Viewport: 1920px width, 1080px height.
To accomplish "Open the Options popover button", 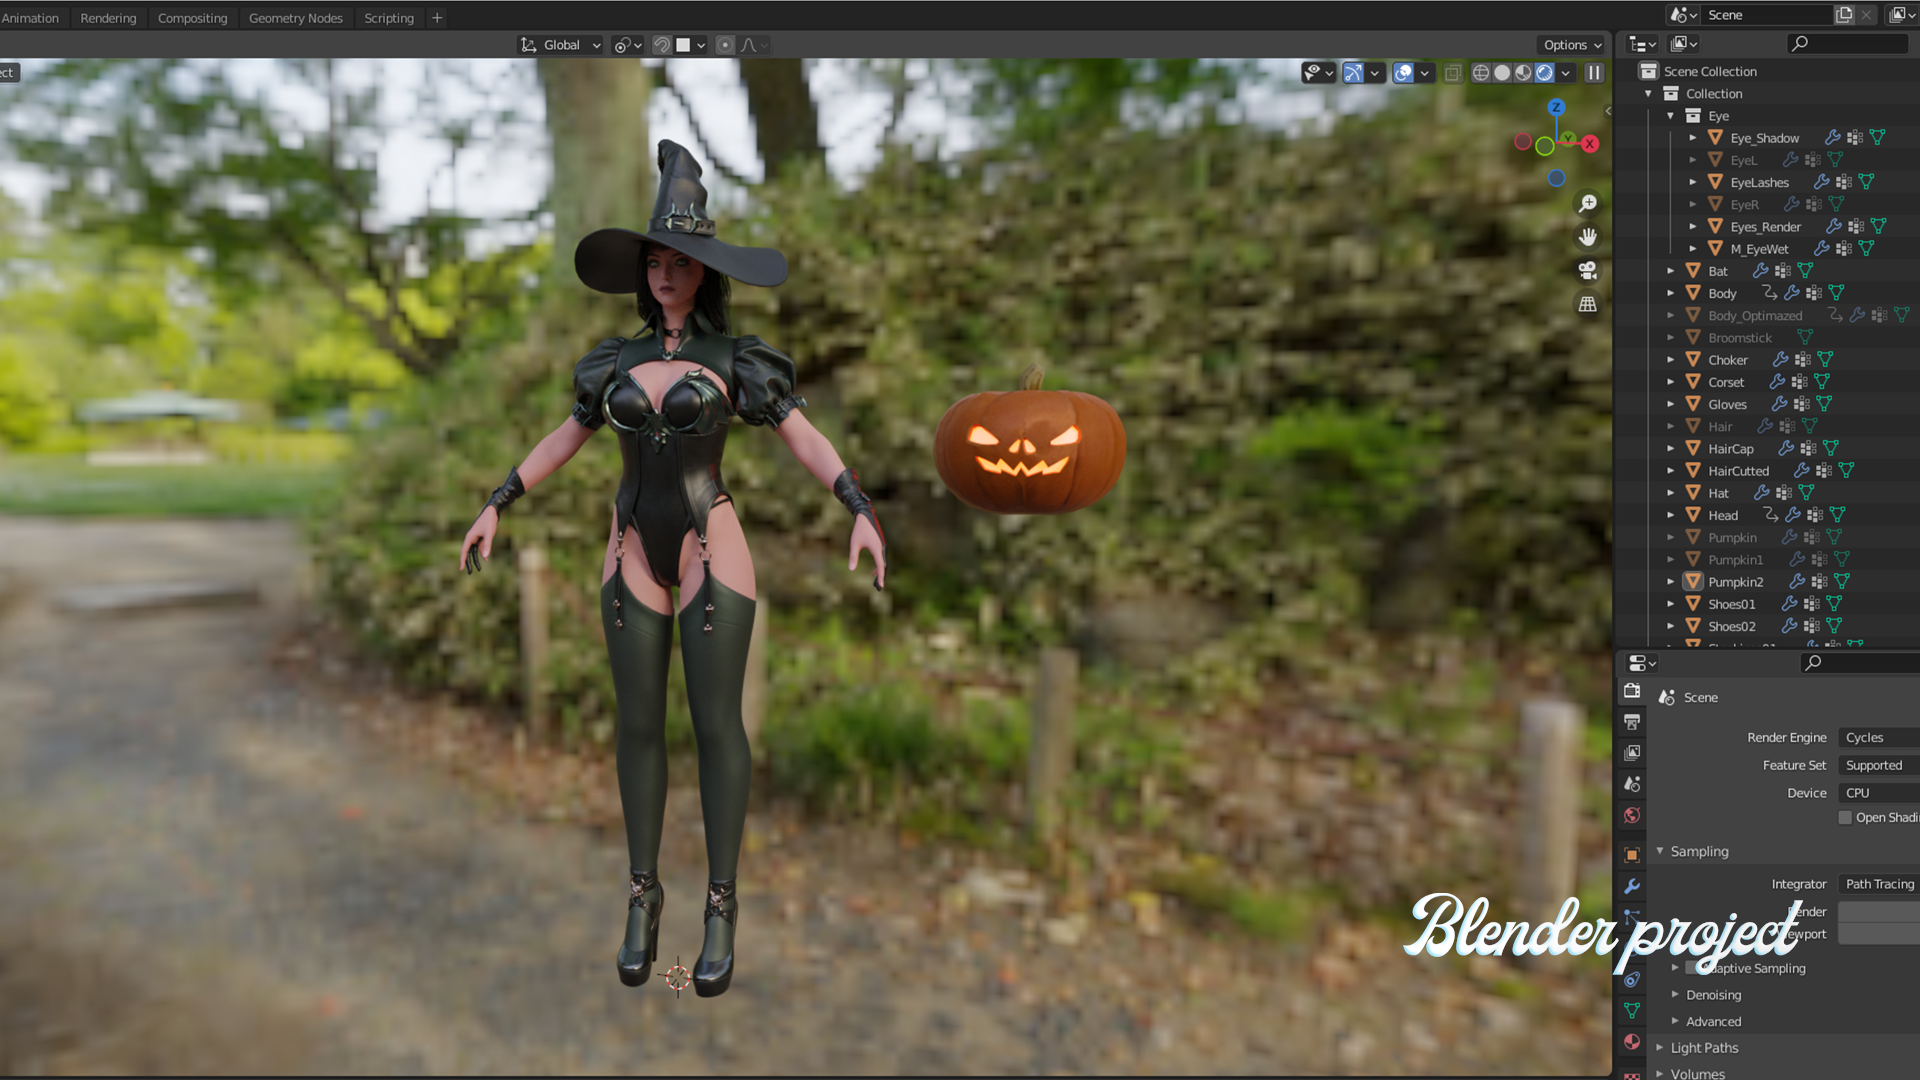I will [1571, 45].
